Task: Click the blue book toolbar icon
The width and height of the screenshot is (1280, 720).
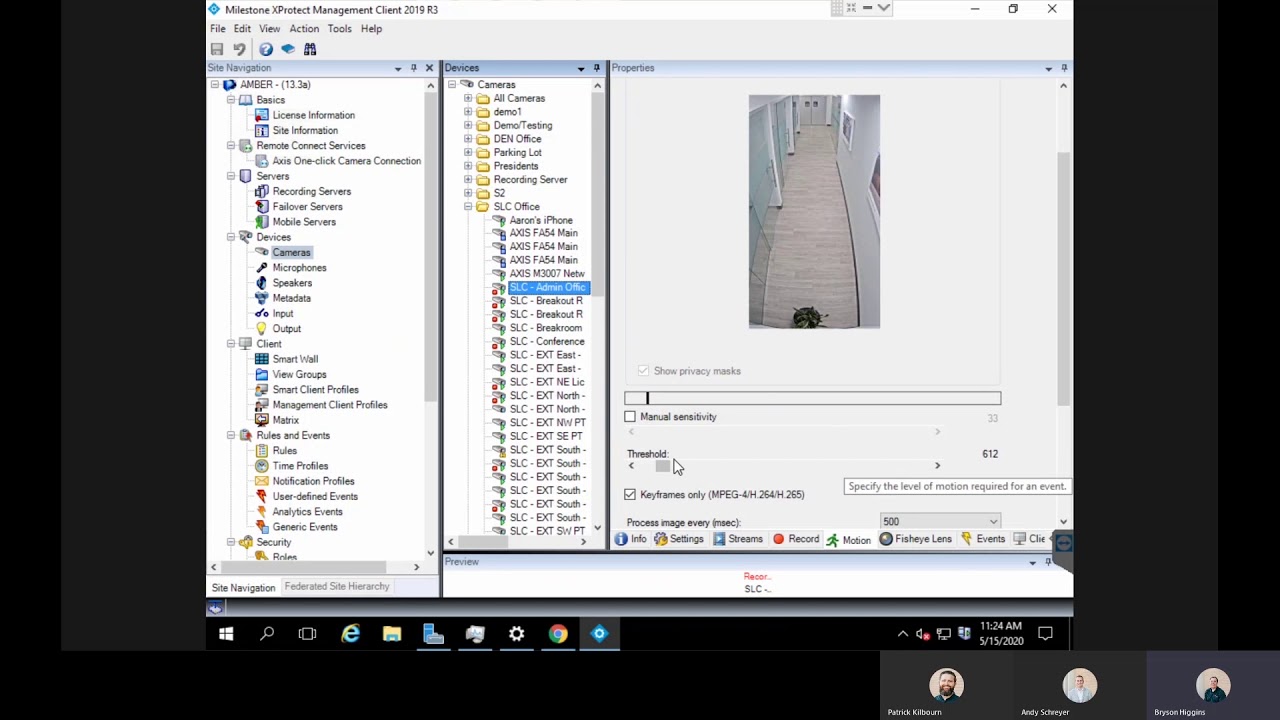Action: [288, 49]
